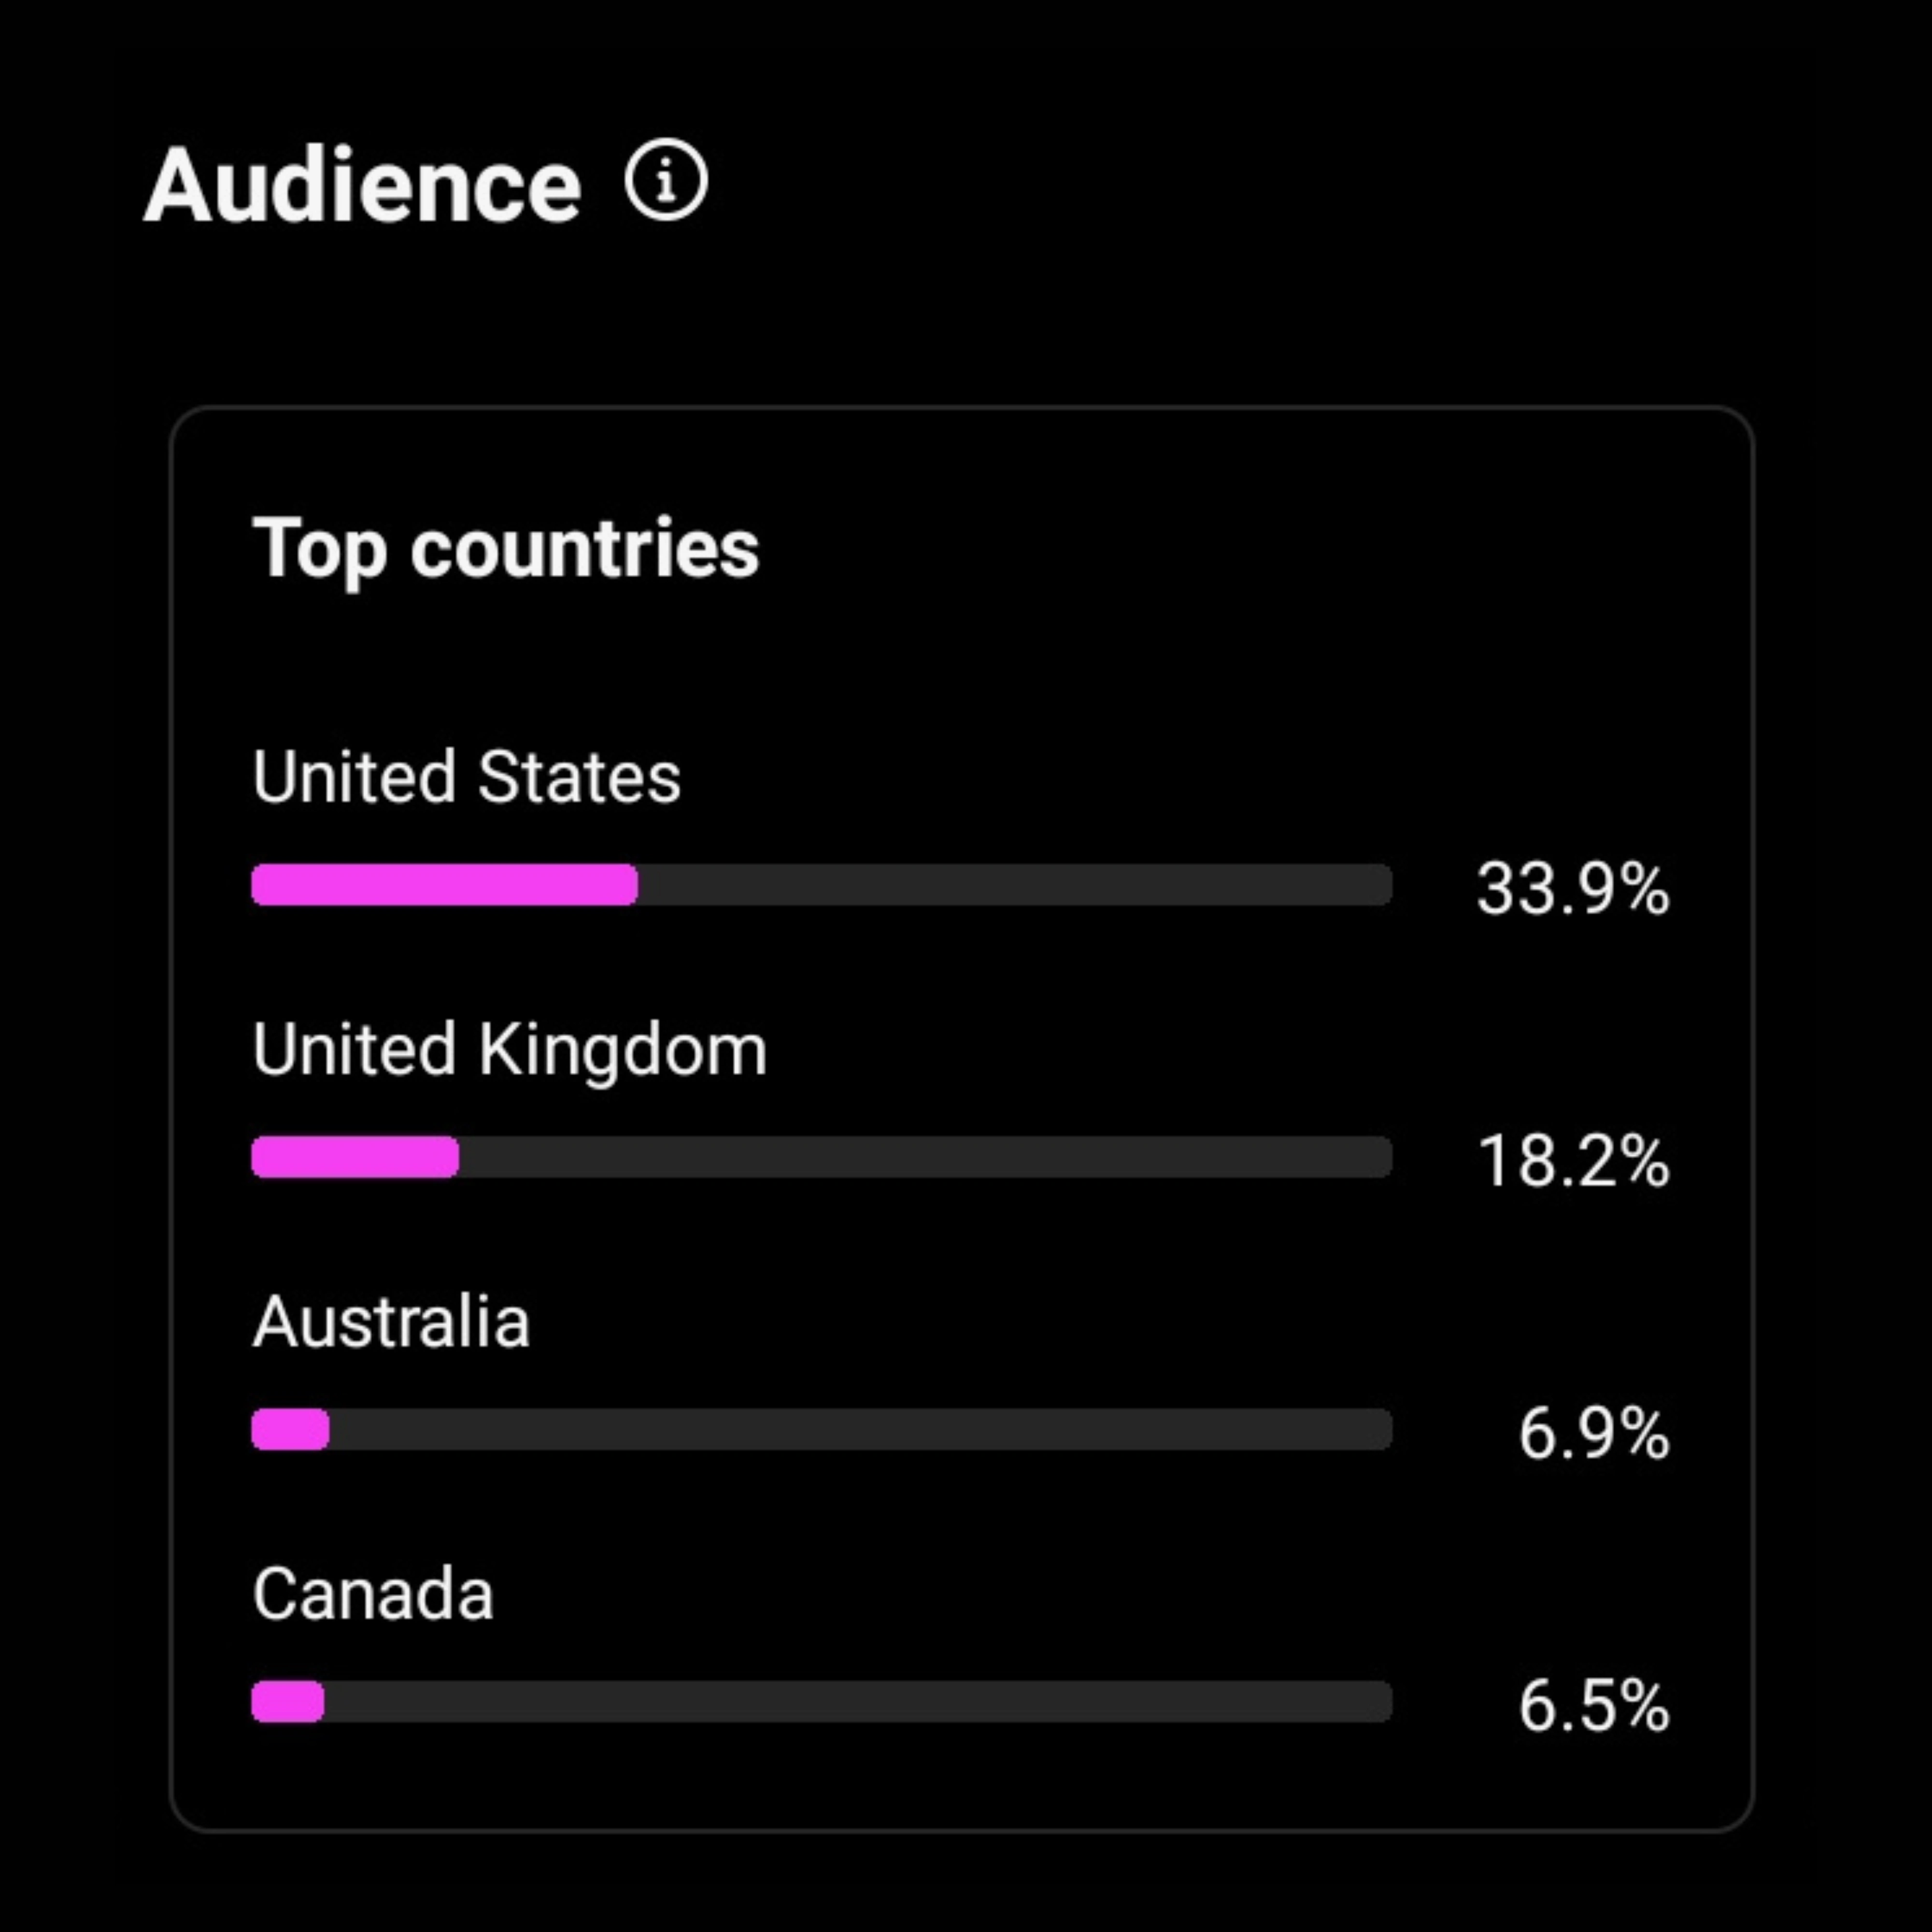Screen dimensions: 1932x1932
Task: Click the pink Canada bar fill
Action: coord(288,1701)
